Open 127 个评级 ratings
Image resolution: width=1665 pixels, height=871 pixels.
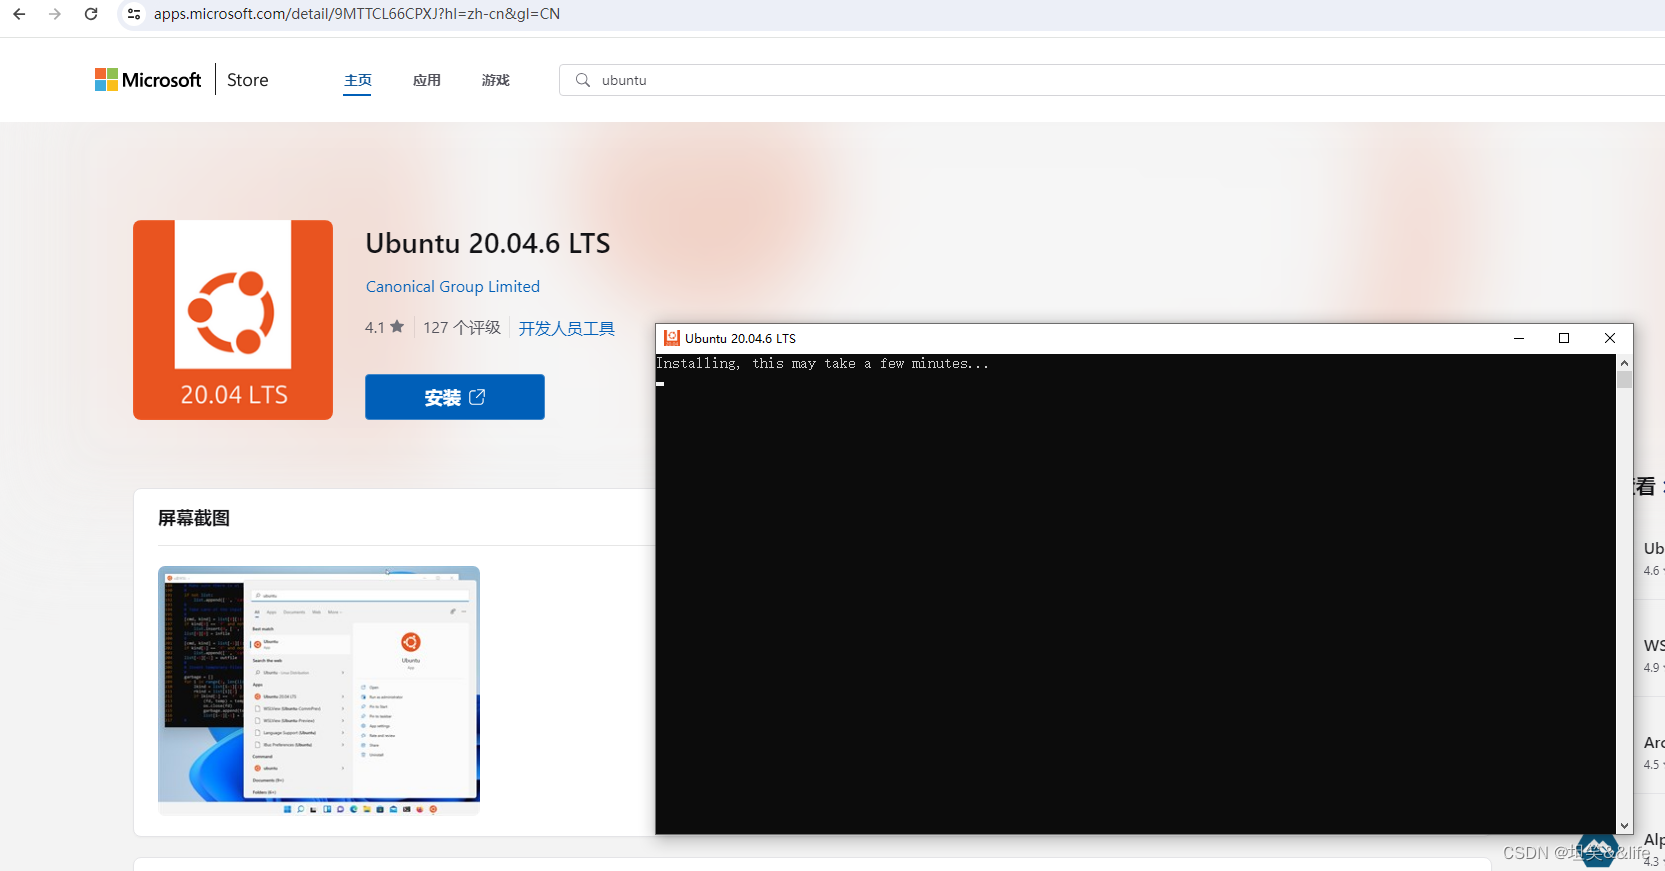point(462,327)
